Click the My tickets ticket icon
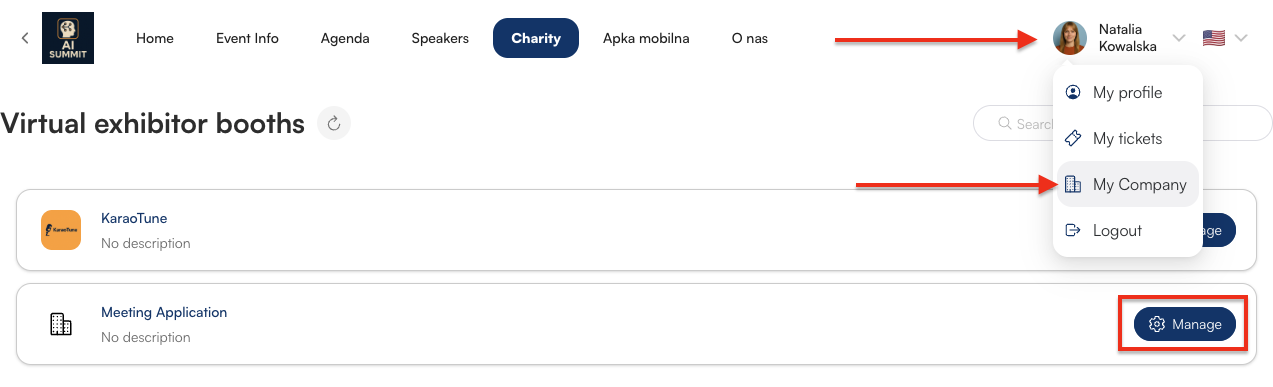The height and width of the screenshot is (387, 1273). [x=1073, y=138]
